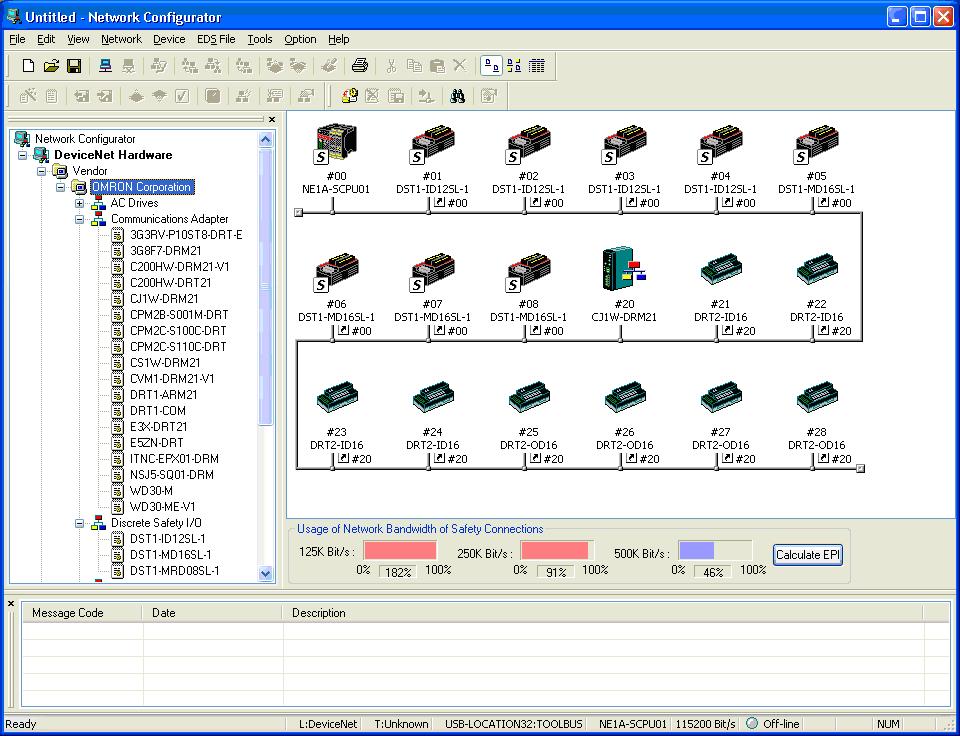Collapse the Discrete Safety I/O node
Image resolution: width=960 pixels, height=736 pixels.
pyautogui.click(x=80, y=523)
